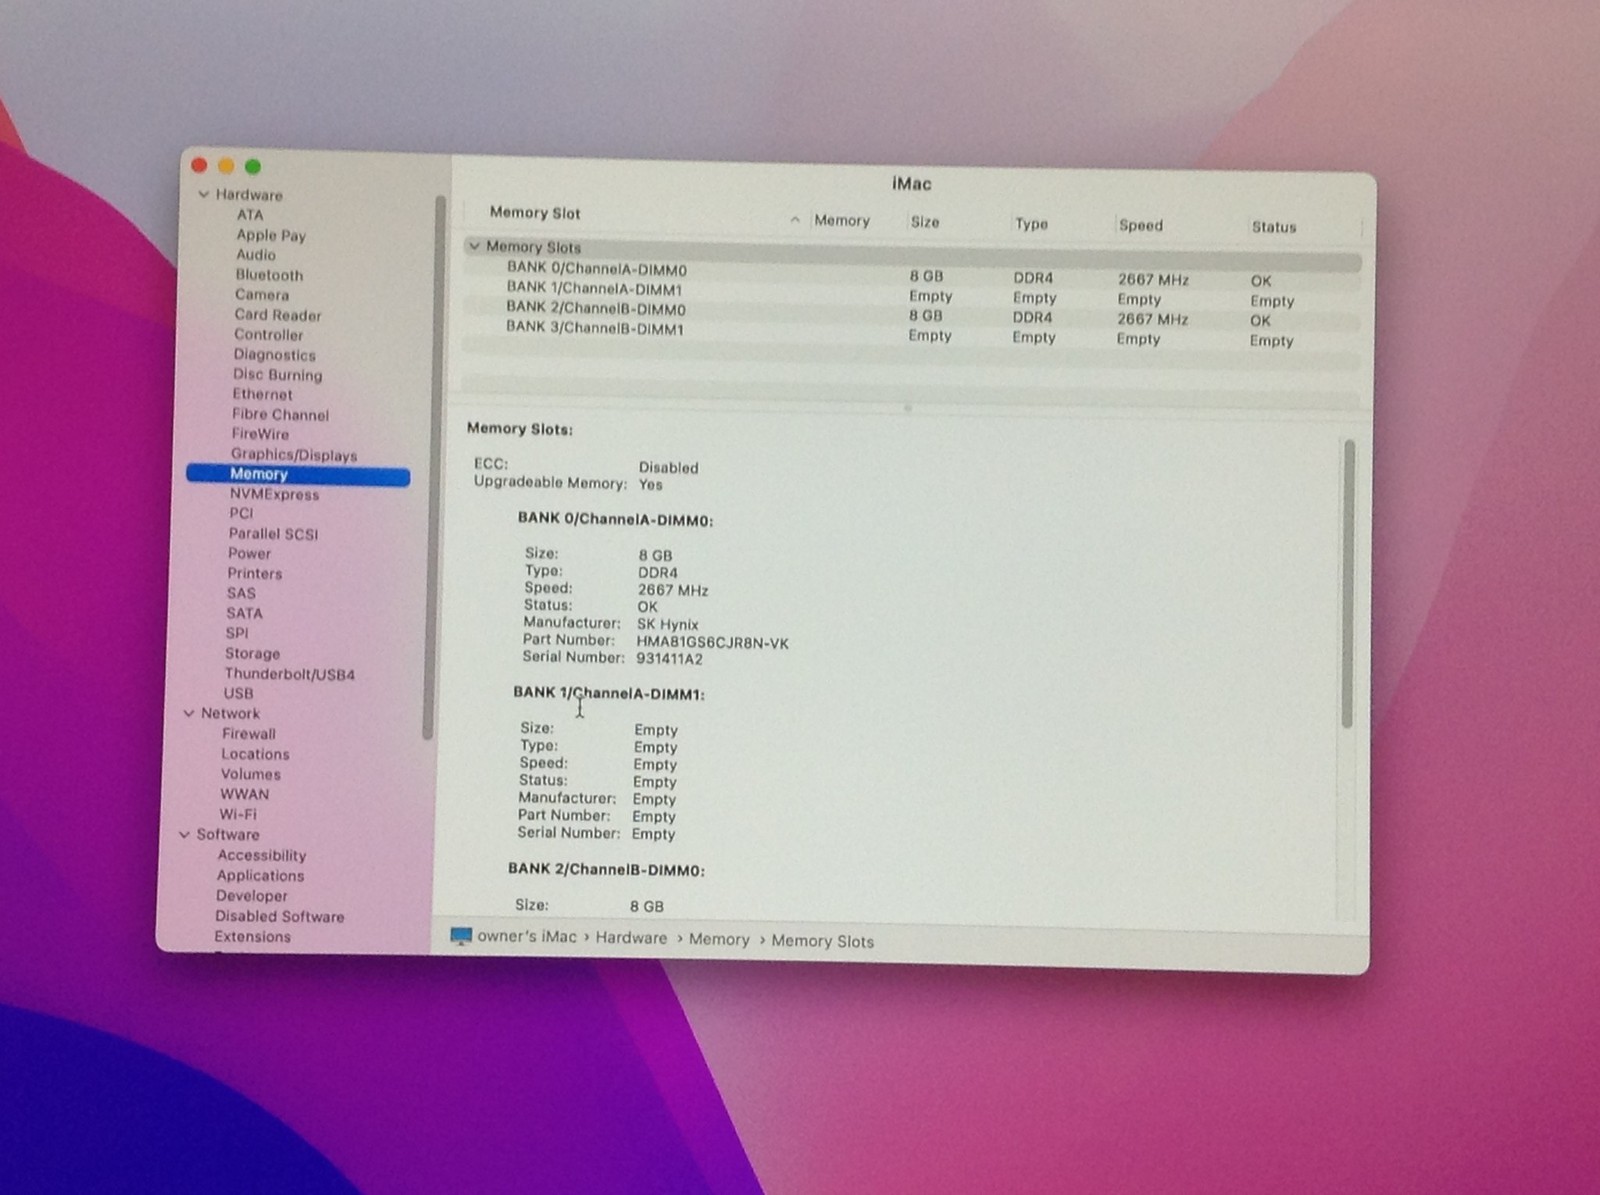Select PCI in the sidebar
Screen dimensions: 1600x1195
click(241, 513)
